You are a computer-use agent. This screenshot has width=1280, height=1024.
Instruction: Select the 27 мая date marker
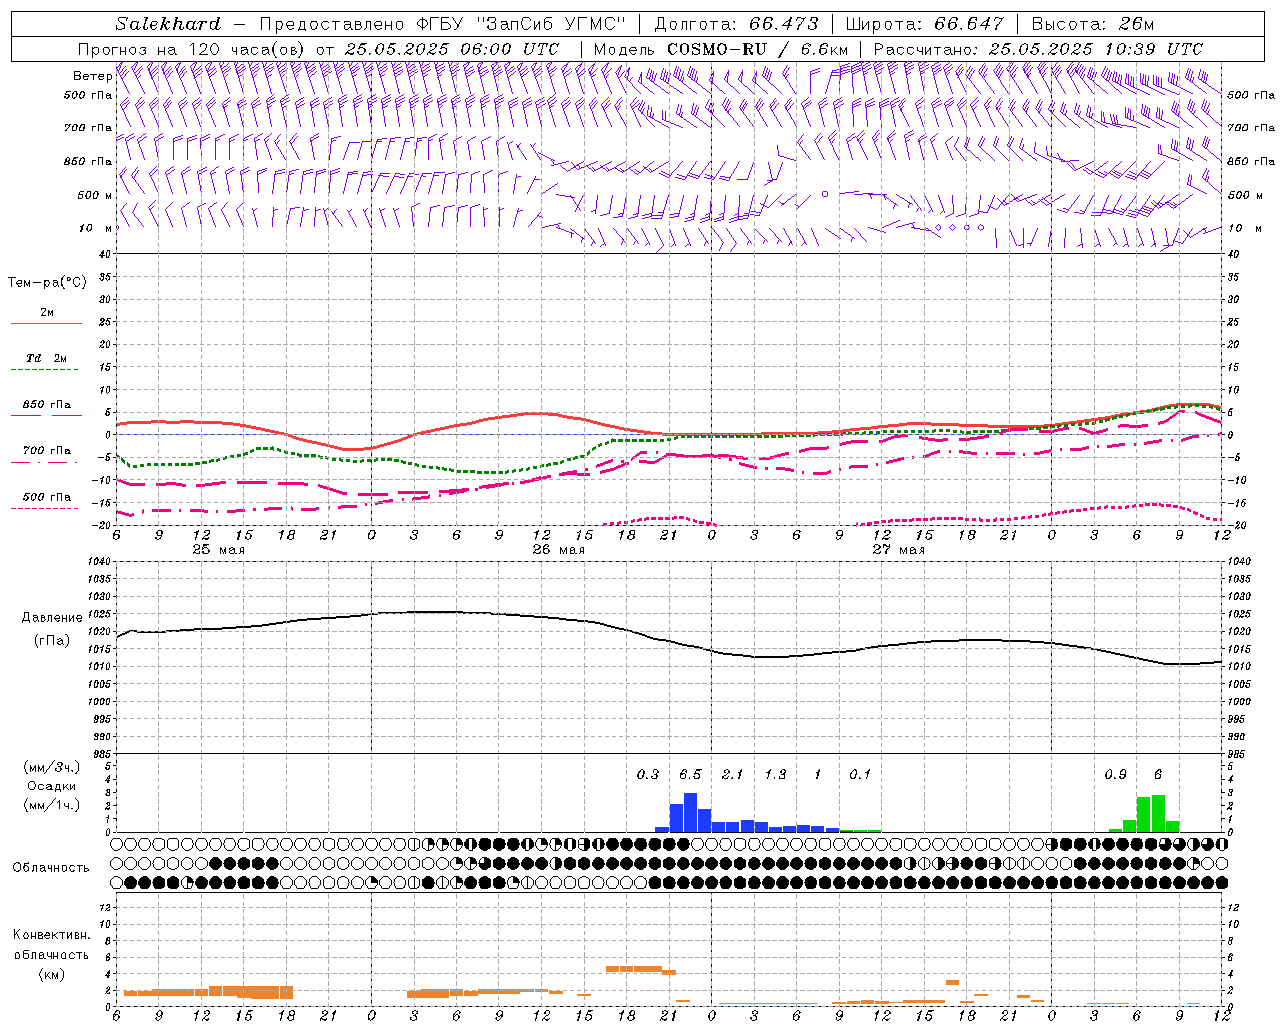point(898,550)
